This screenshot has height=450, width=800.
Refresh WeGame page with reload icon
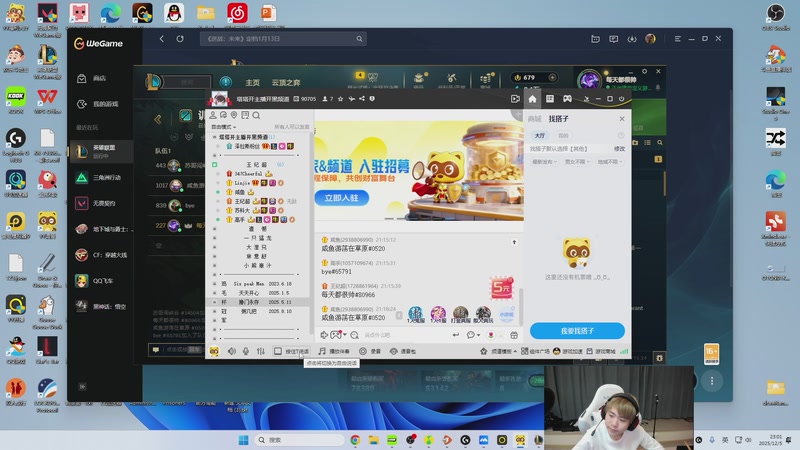[180, 39]
